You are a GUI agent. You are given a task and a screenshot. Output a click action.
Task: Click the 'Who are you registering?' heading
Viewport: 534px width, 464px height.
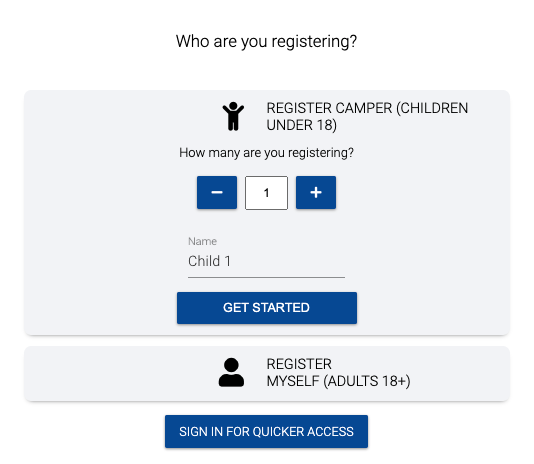click(266, 42)
